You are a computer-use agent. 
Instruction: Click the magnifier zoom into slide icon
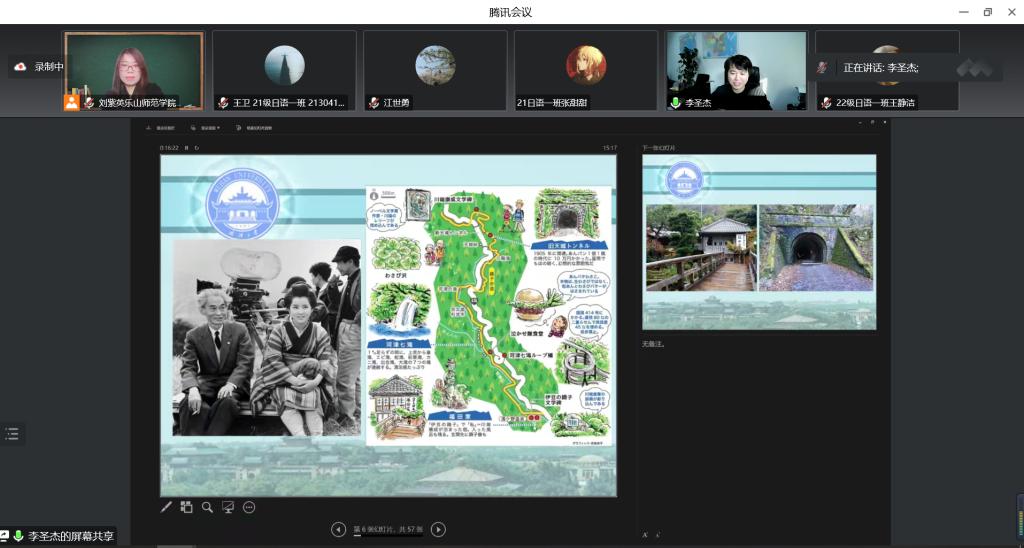(x=207, y=507)
